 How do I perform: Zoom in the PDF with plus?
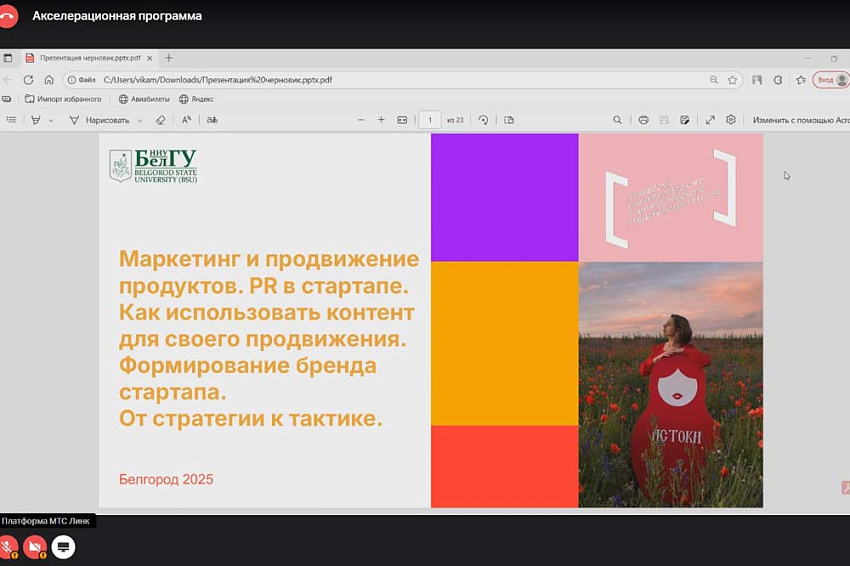coord(381,120)
